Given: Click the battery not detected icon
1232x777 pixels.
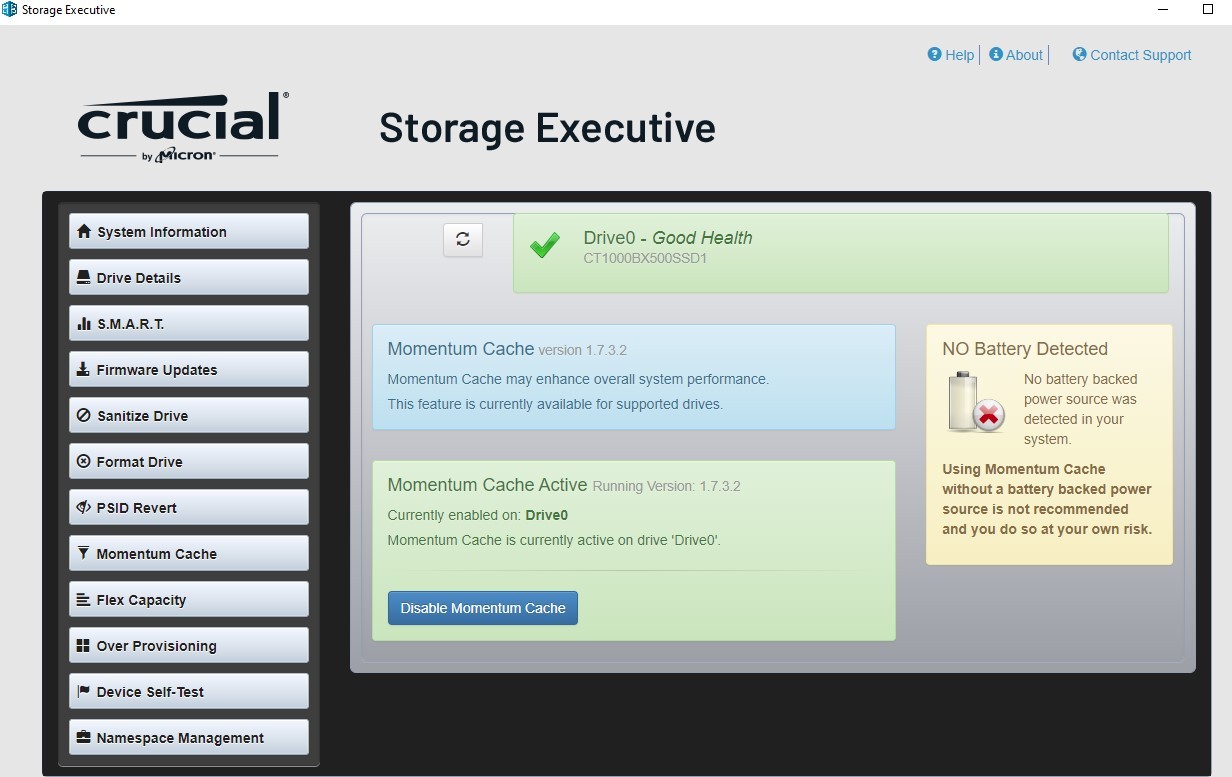Looking at the screenshot, I should point(975,401).
